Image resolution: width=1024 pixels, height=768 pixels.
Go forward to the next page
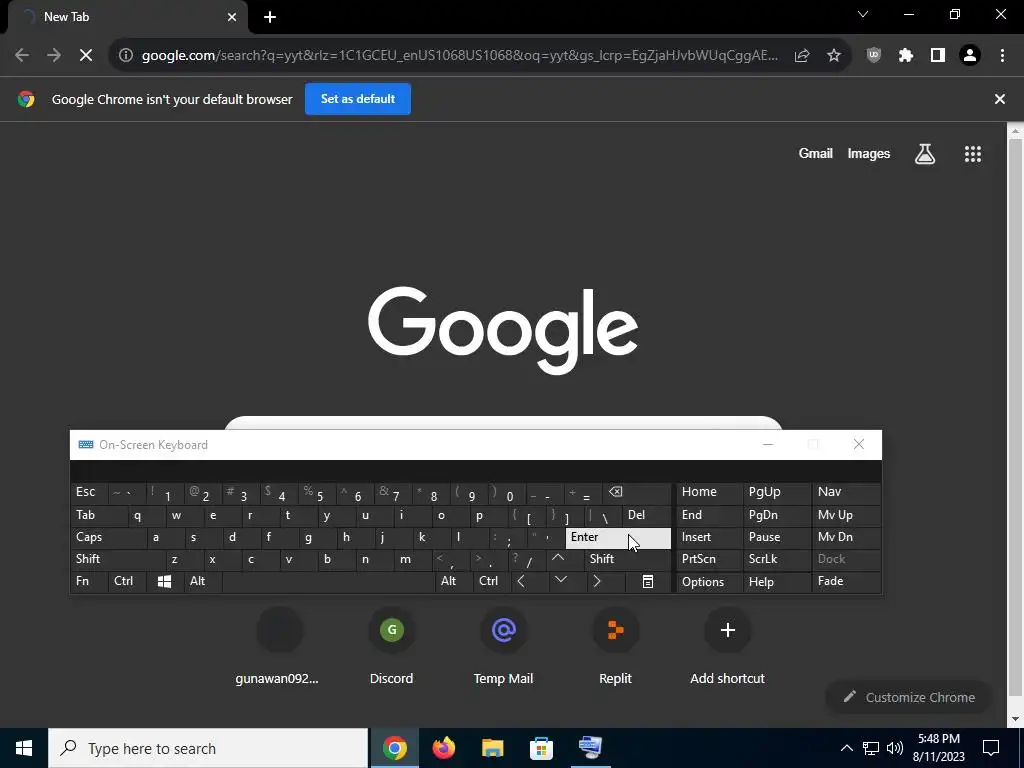pyautogui.click(x=54, y=56)
